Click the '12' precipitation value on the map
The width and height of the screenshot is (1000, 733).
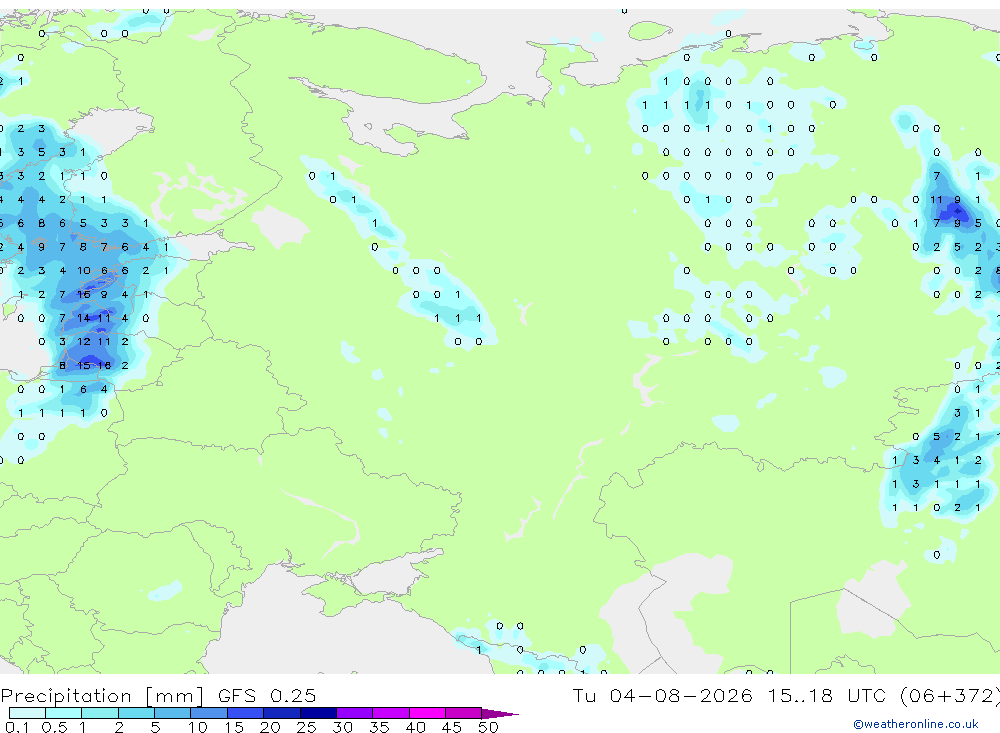tap(84, 341)
